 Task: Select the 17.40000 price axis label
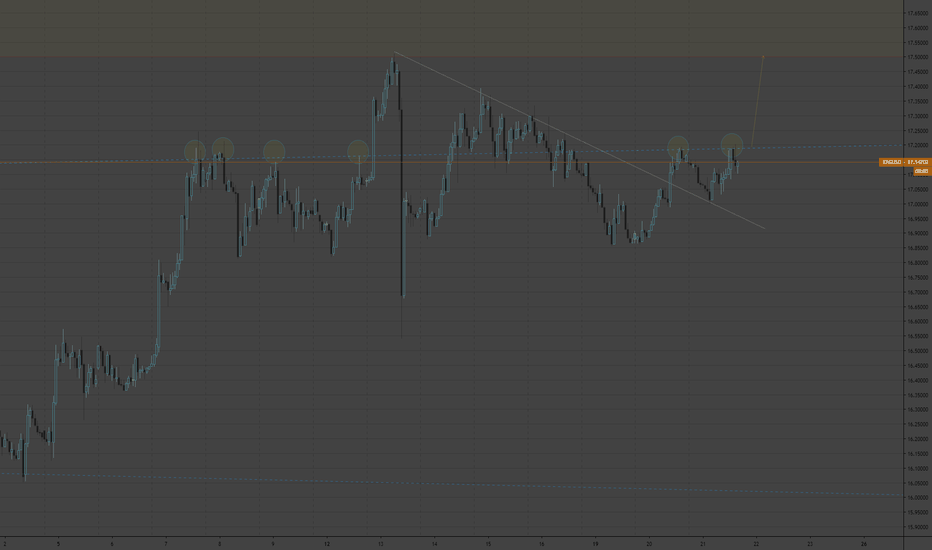pos(918,87)
